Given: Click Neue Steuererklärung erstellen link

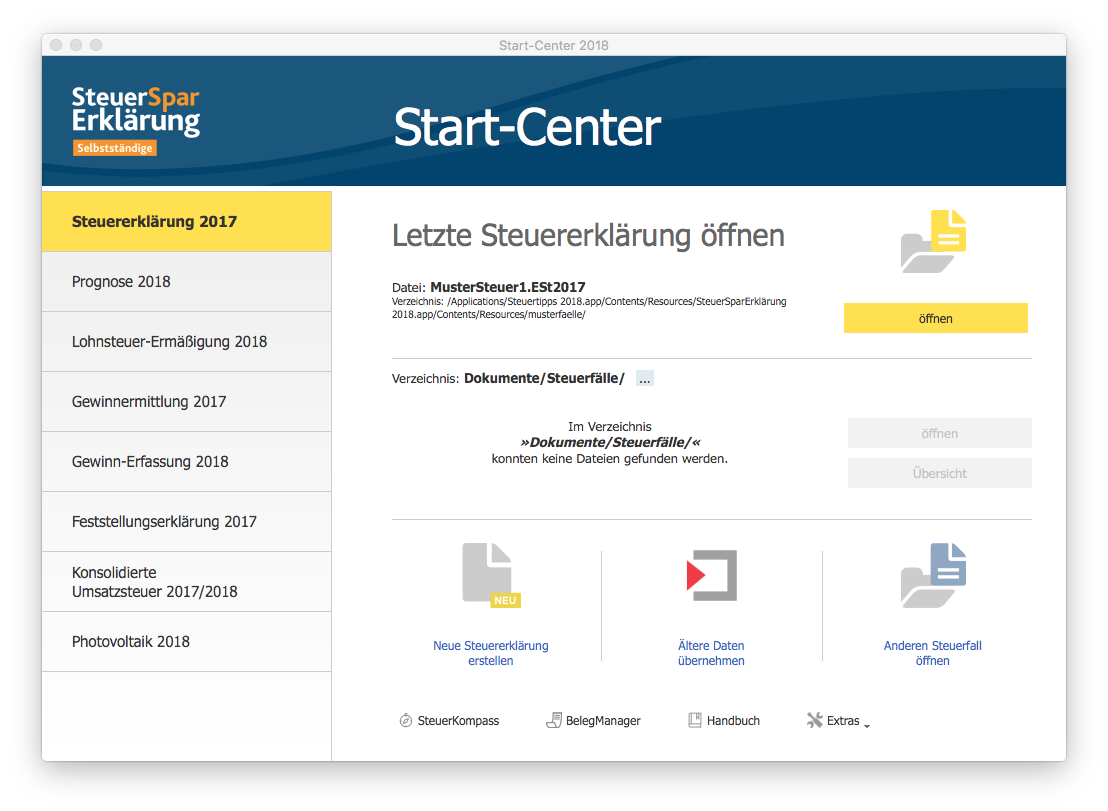Looking at the screenshot, I should (x=491, y=653).
